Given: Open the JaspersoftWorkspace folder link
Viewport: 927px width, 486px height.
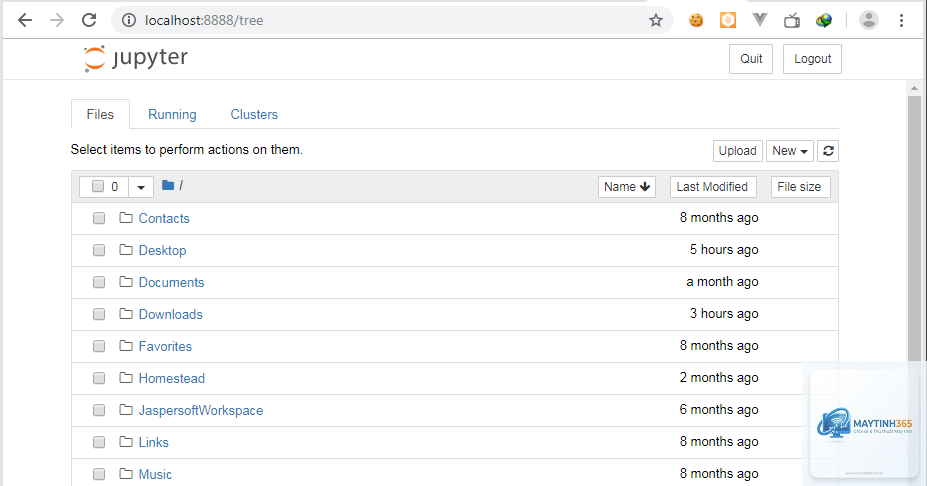Looking at the screenshot, I should (x=200, y=410).
